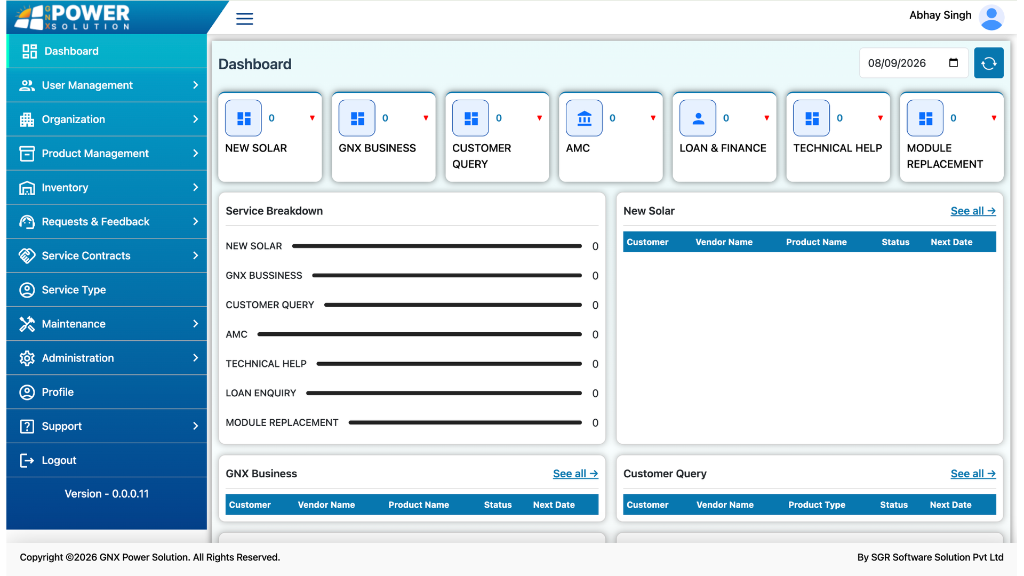Viewport: 1024px width, 576px height.
Task: Click the Administration gear icon
Action: [x=27, y=358]
